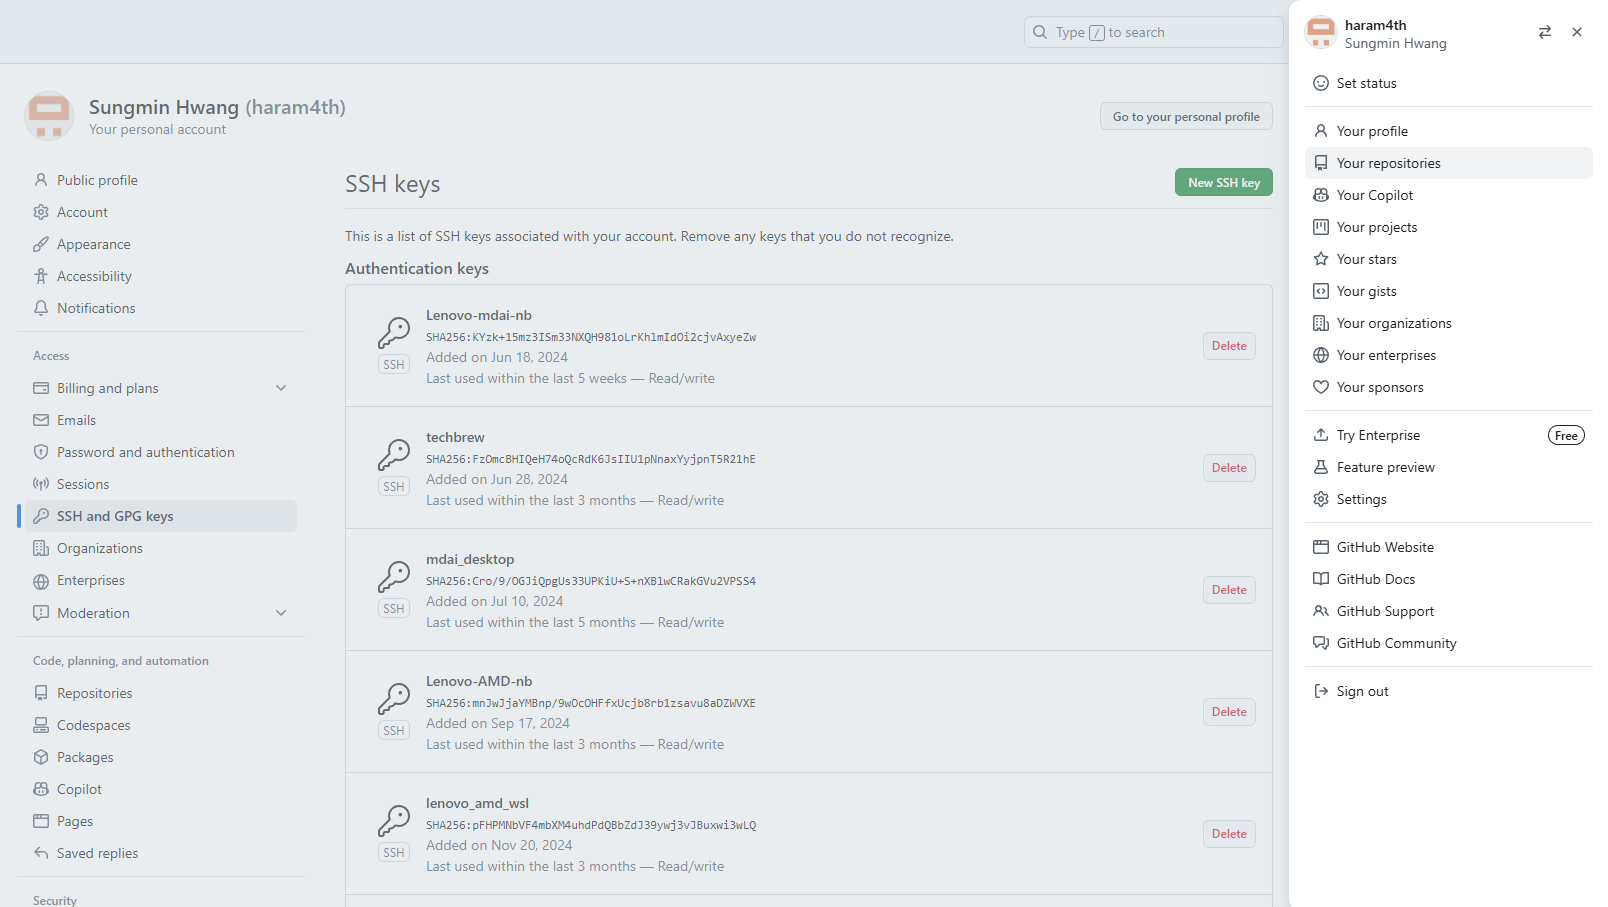
Task: Click the upload icon next to Try Enterprise
Action: tap(1321, 435)
